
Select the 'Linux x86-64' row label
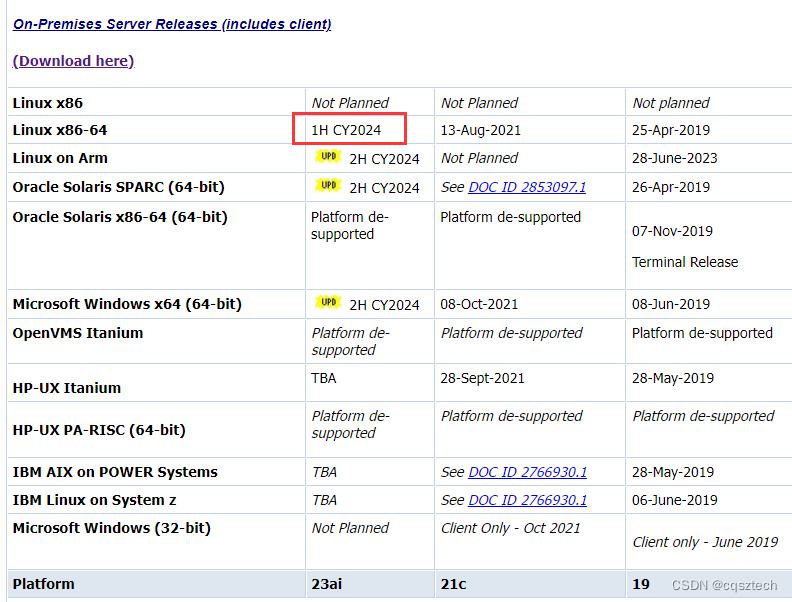(60, 130)
